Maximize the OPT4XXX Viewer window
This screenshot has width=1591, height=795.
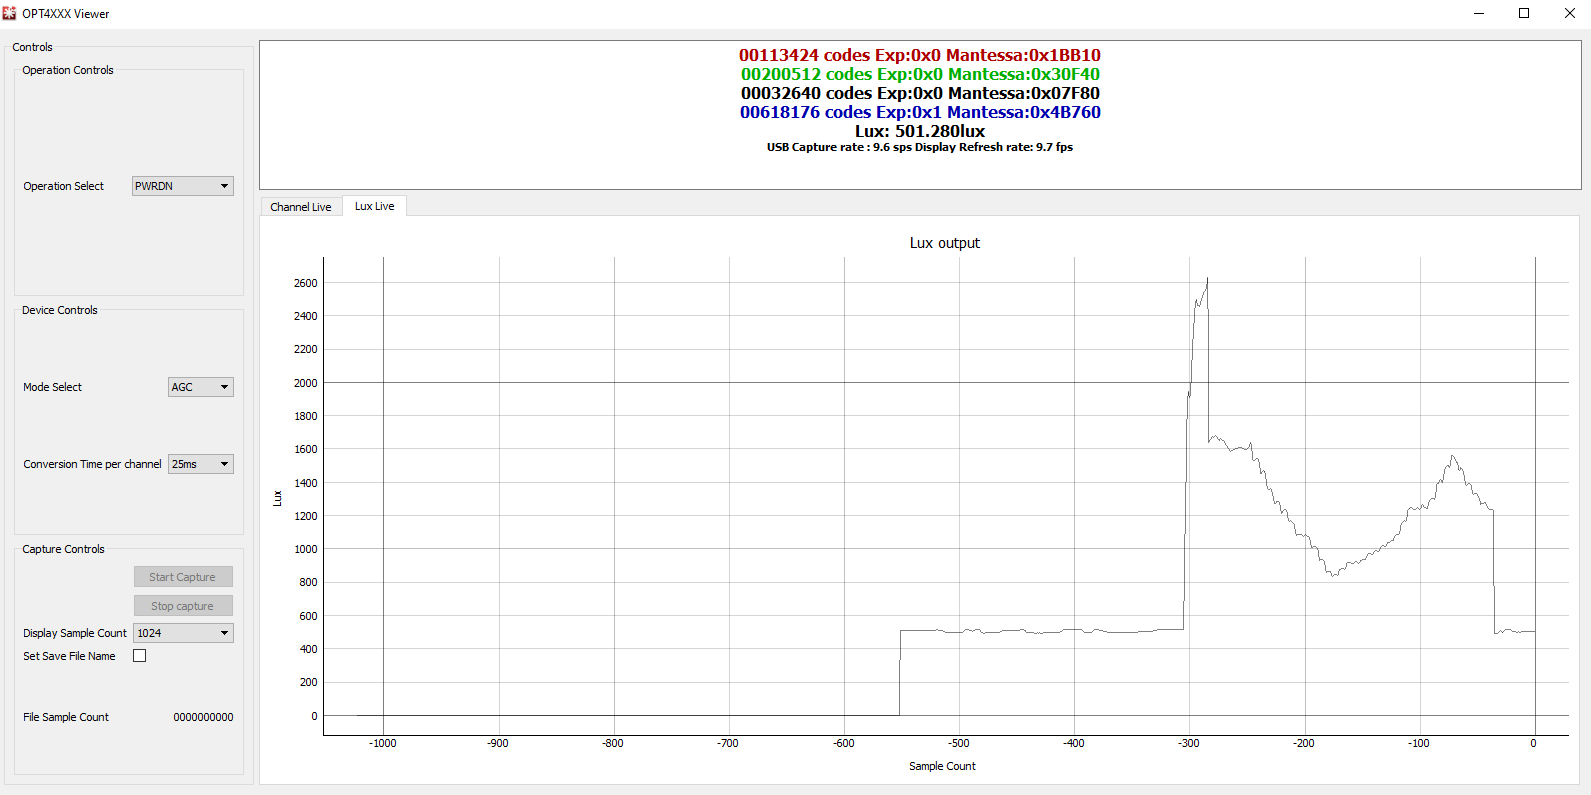click(1524, 13)
